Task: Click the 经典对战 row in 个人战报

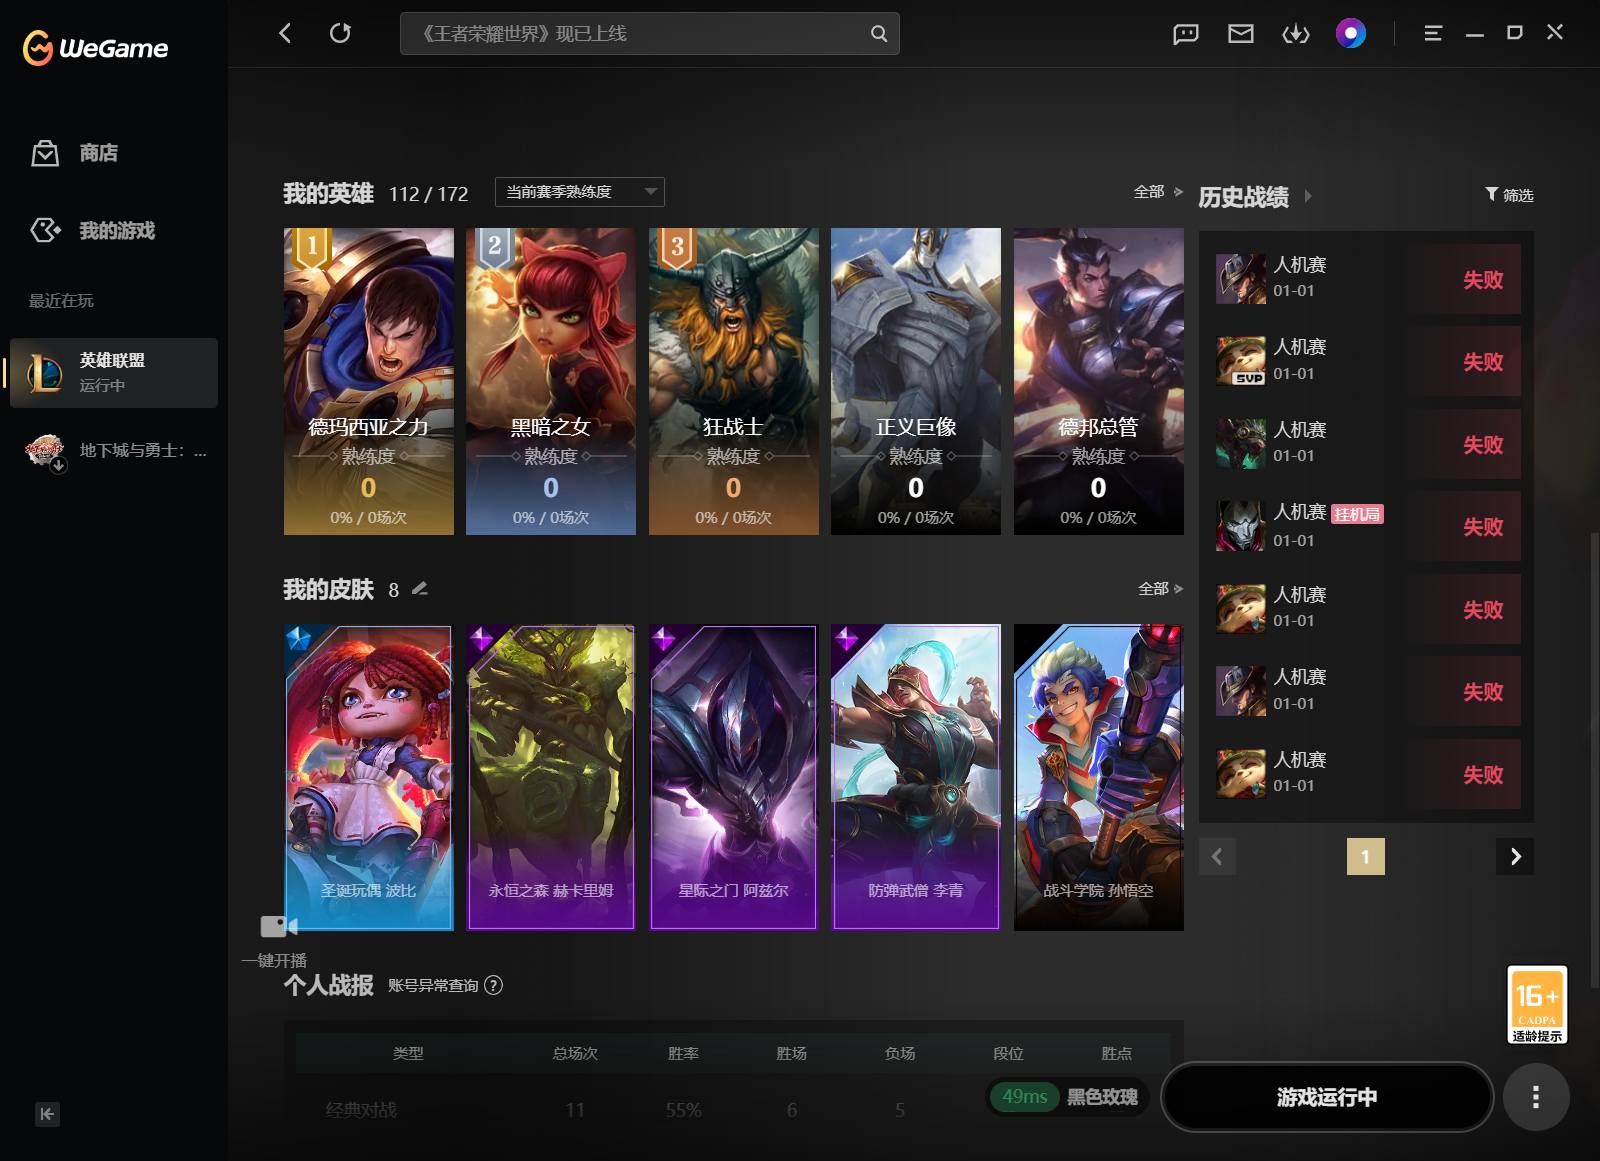Action: [733, 1110]
